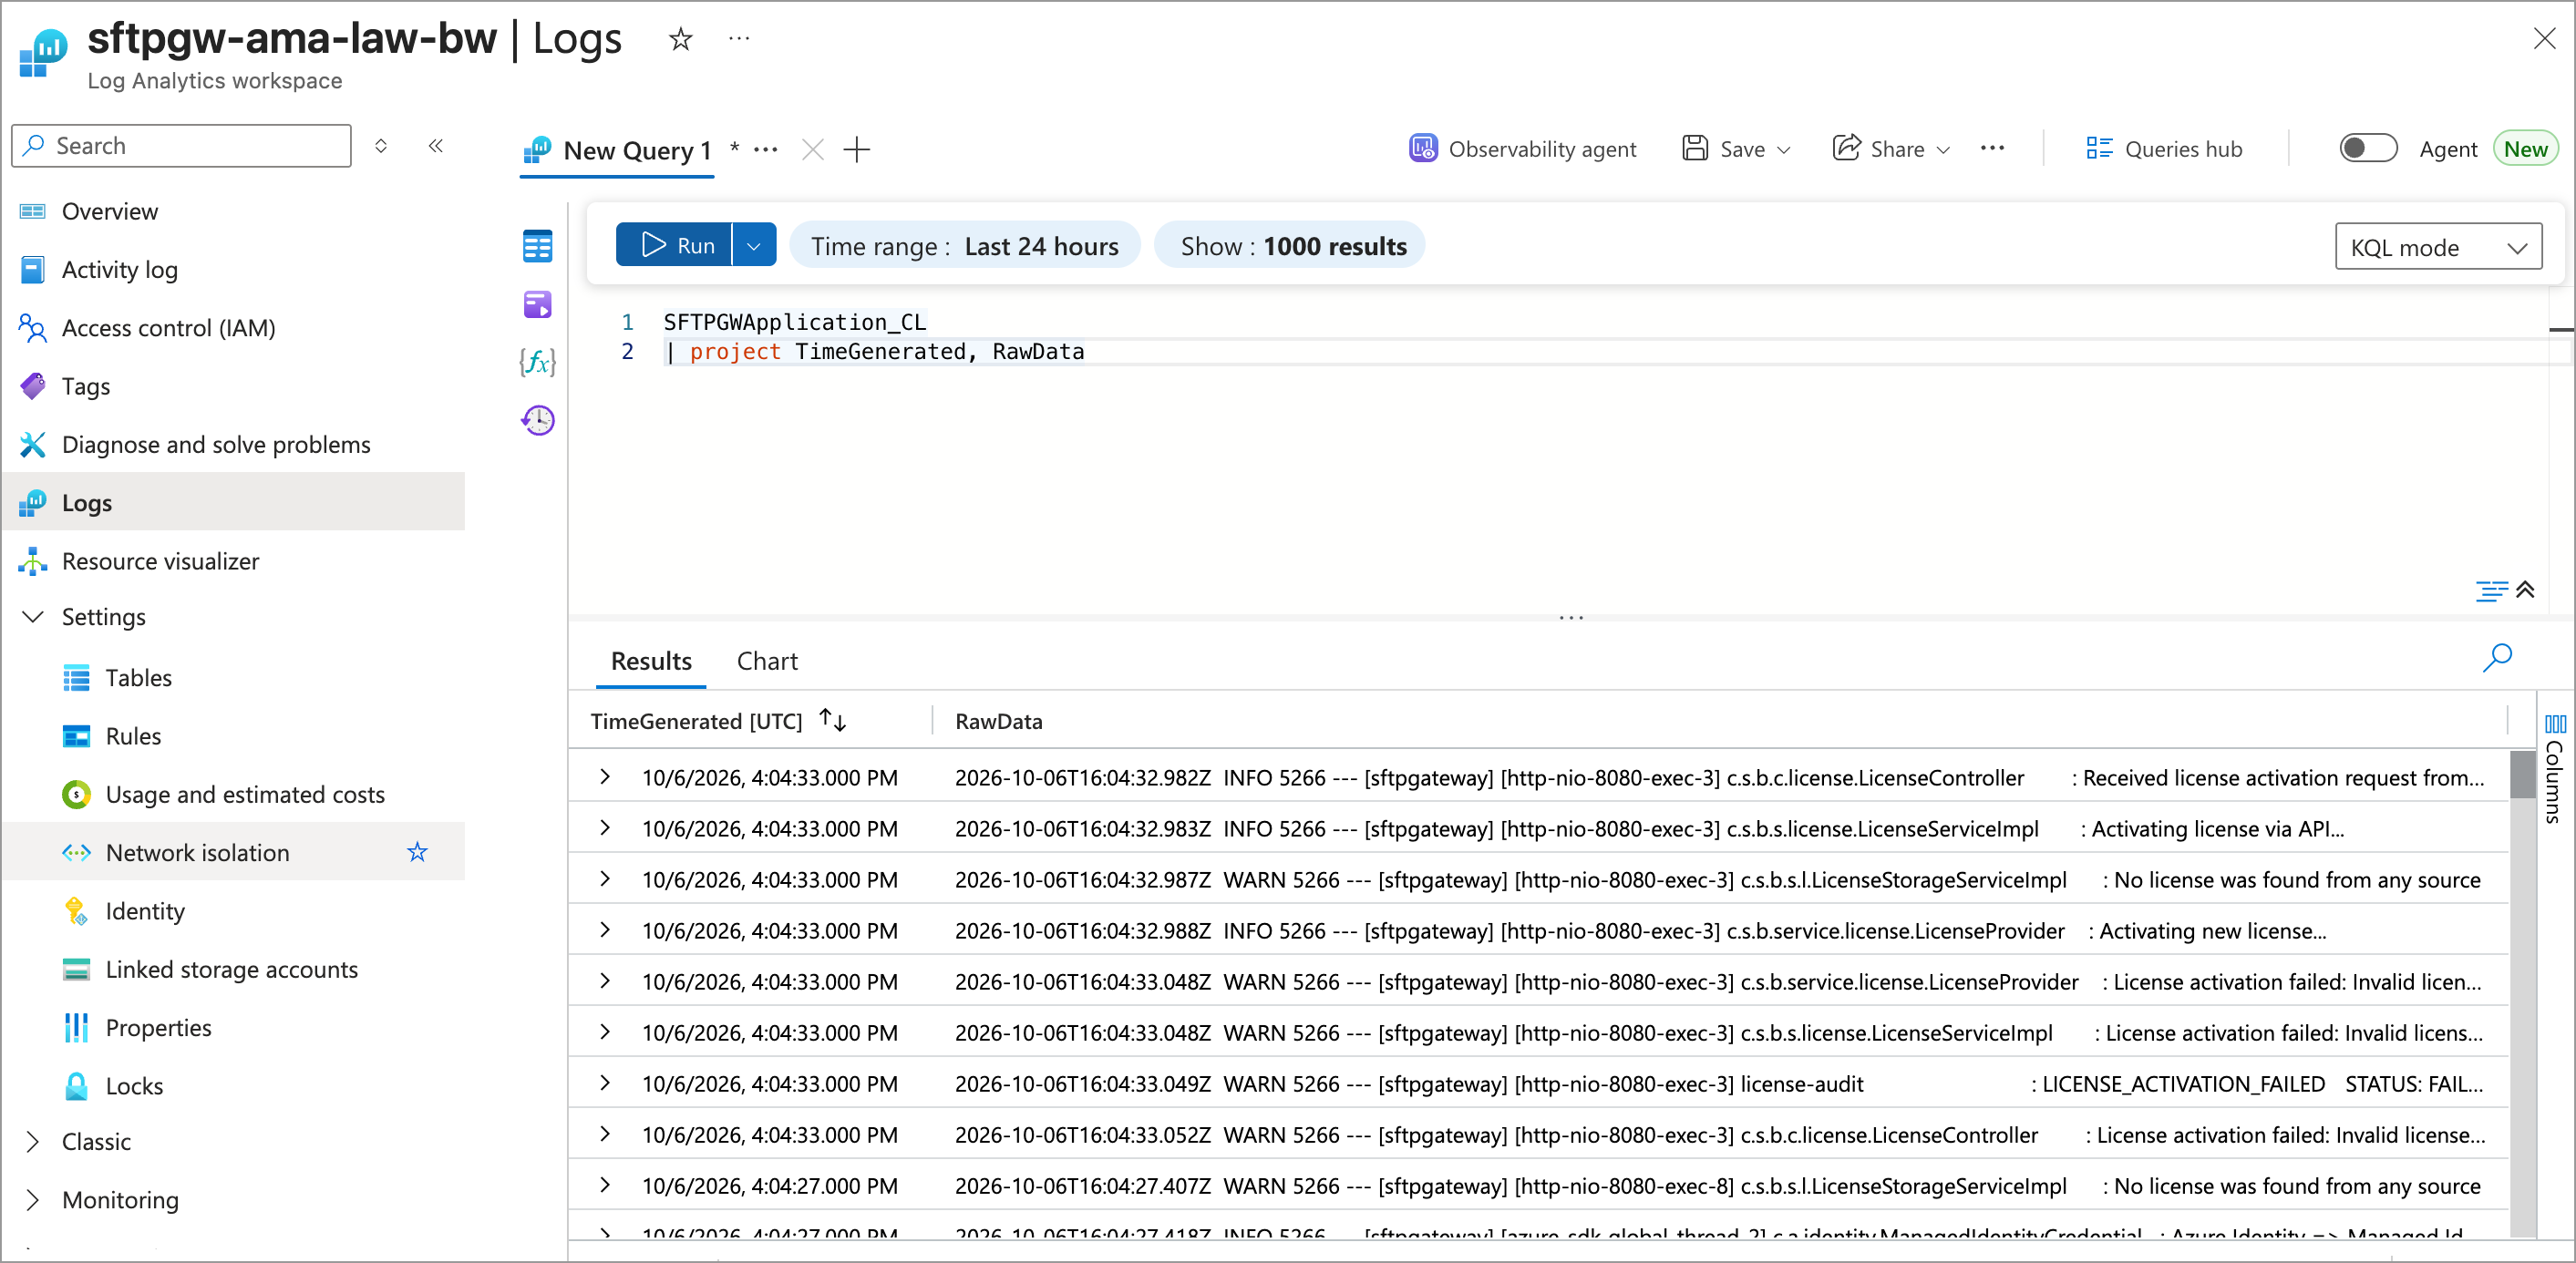Open Observability agent
This screenshot has height=1263, width=2576.
1522,149
